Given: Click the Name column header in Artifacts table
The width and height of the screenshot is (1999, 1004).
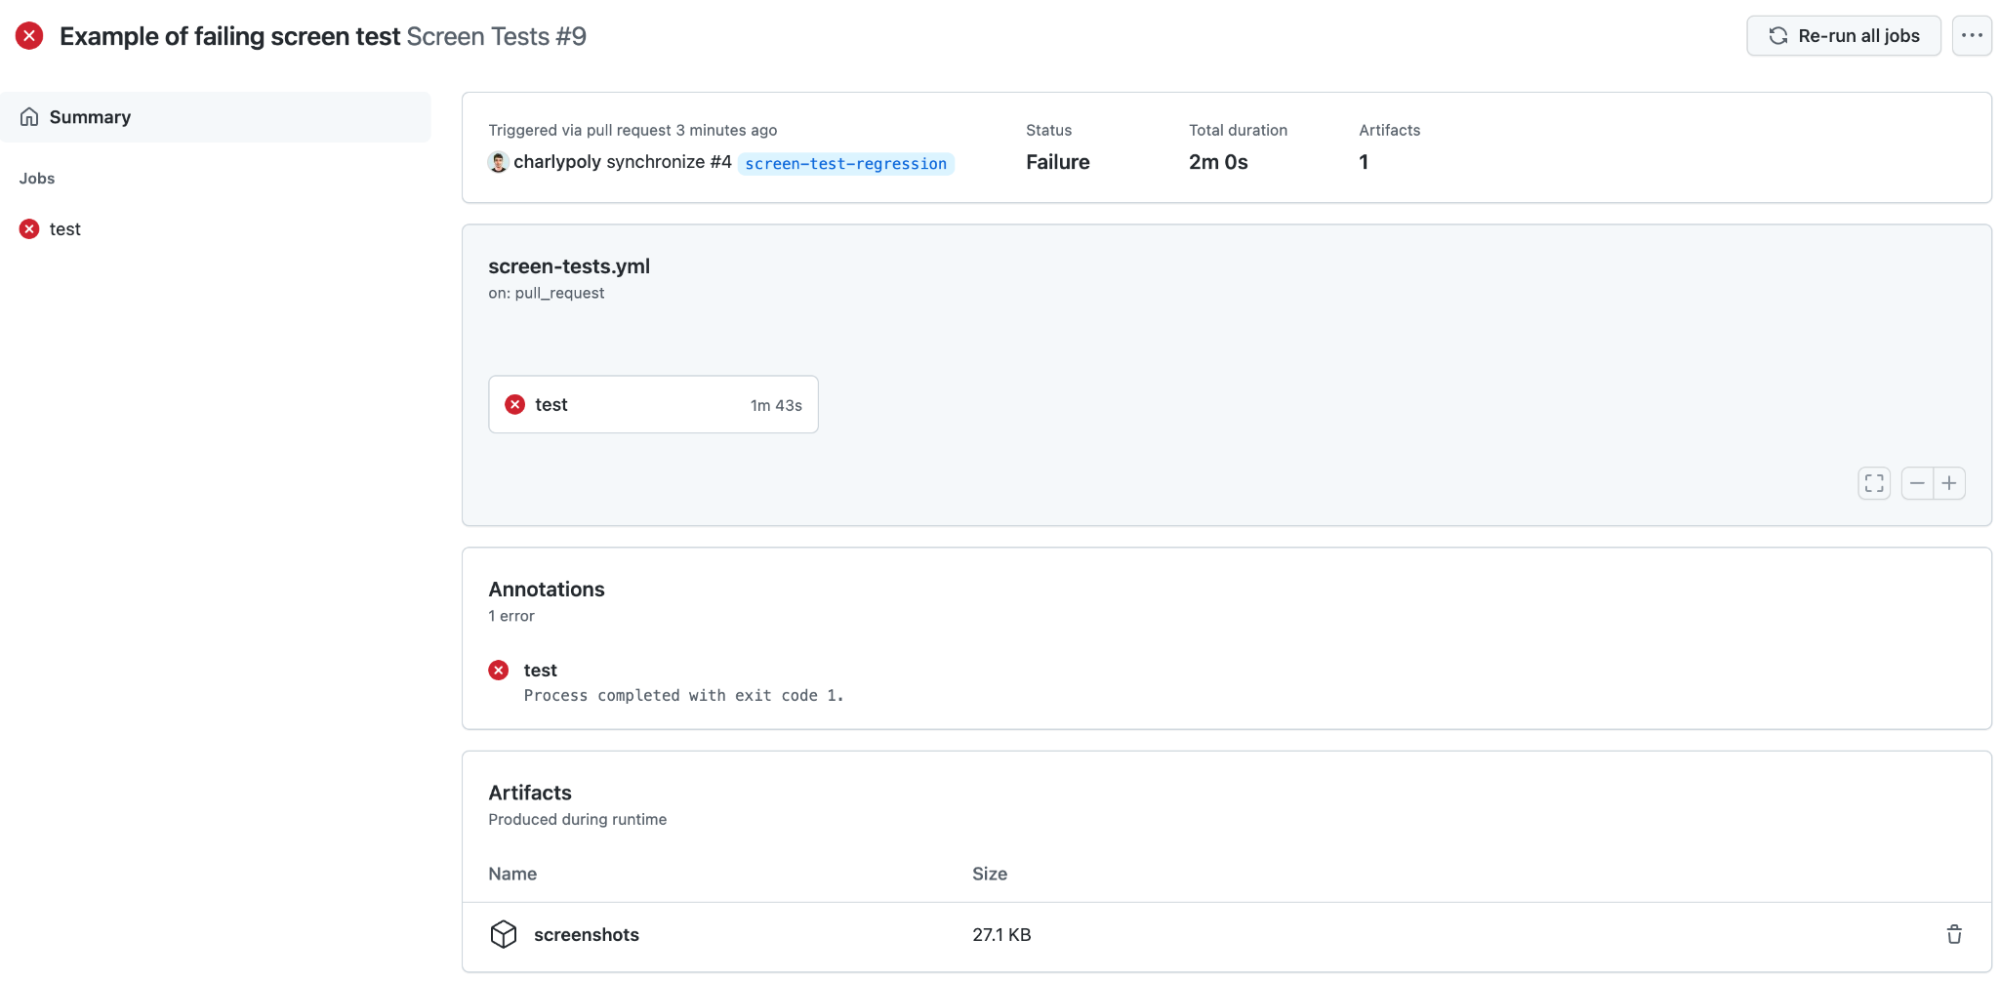Looking at the screenshot, I should click(x=512, y=873).
